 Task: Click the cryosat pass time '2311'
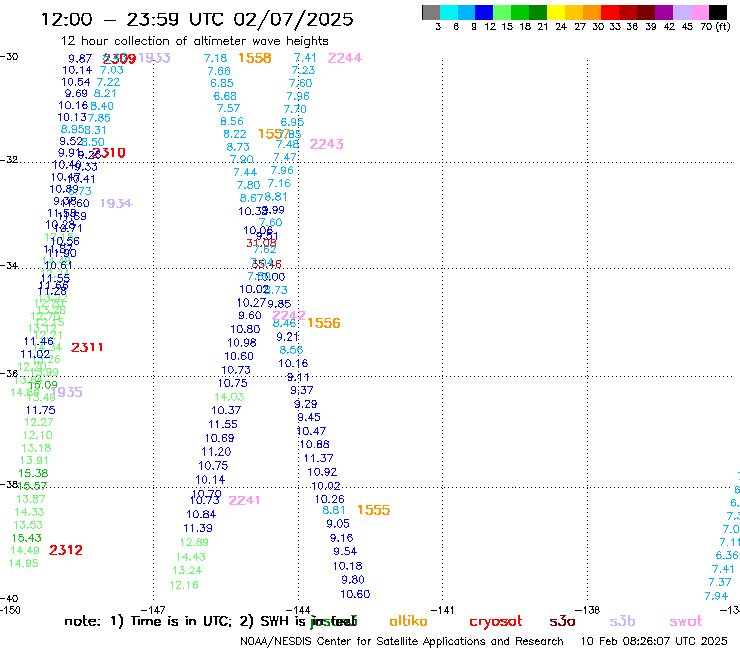click(87, 347)
